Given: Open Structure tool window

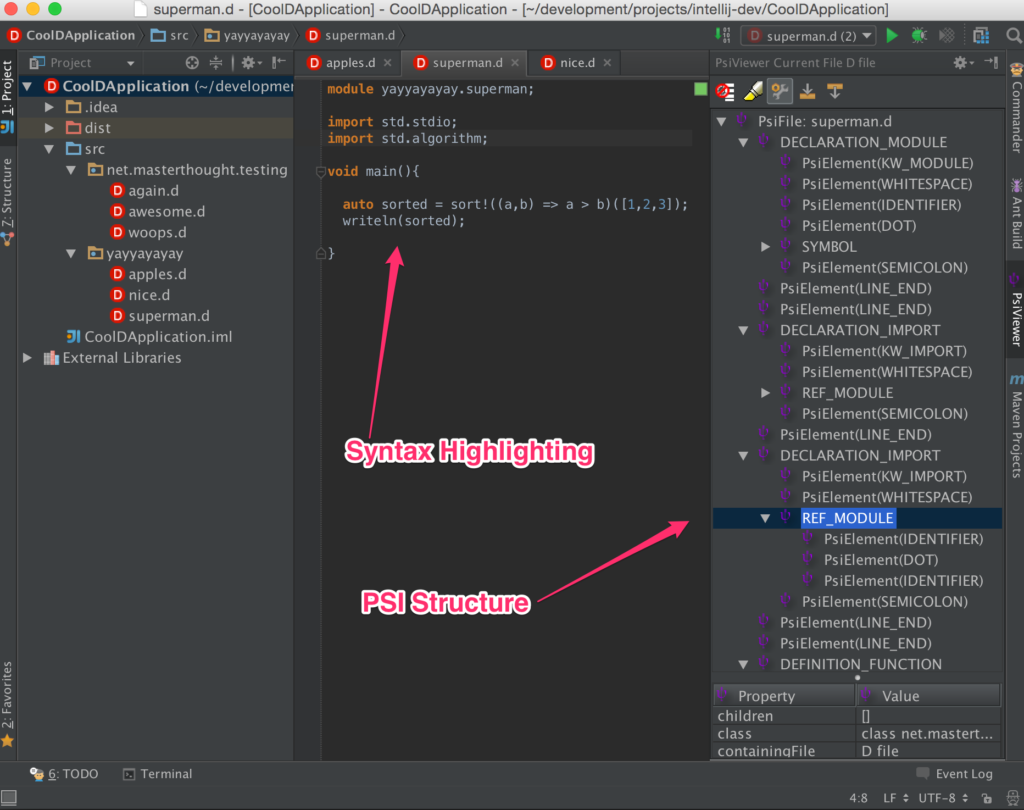Looking at the screenshot, I should 7,202.
